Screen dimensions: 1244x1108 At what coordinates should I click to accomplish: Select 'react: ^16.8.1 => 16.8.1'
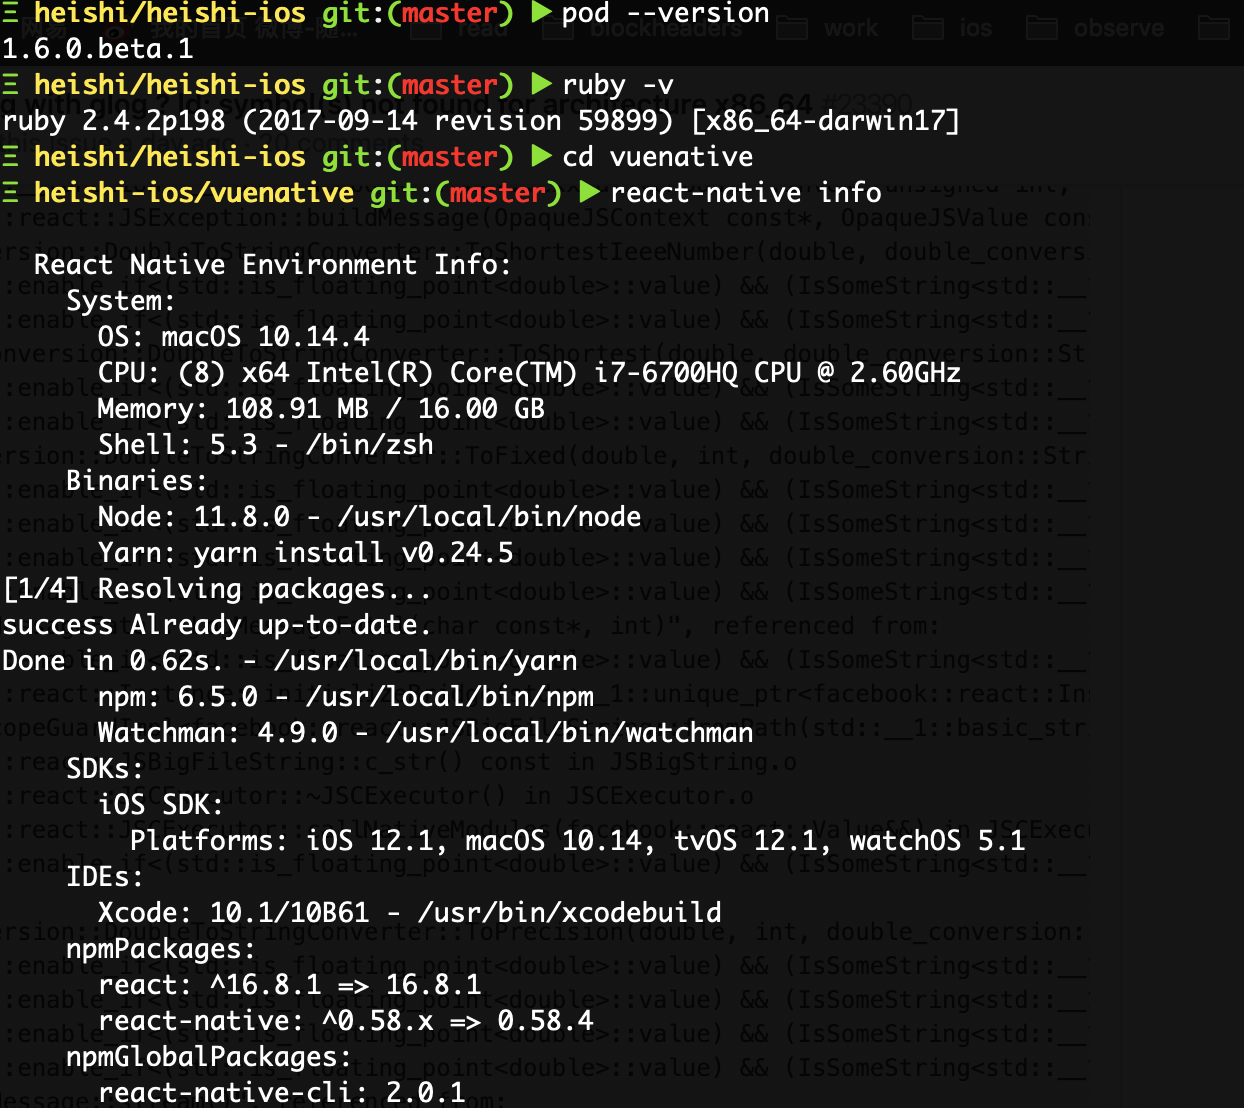tap(290, 985)
